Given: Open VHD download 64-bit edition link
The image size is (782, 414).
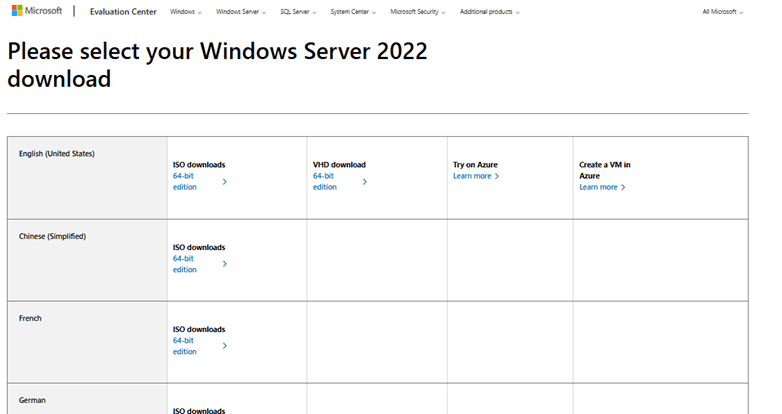Looking at the screenshot, I should coord(325,181).
